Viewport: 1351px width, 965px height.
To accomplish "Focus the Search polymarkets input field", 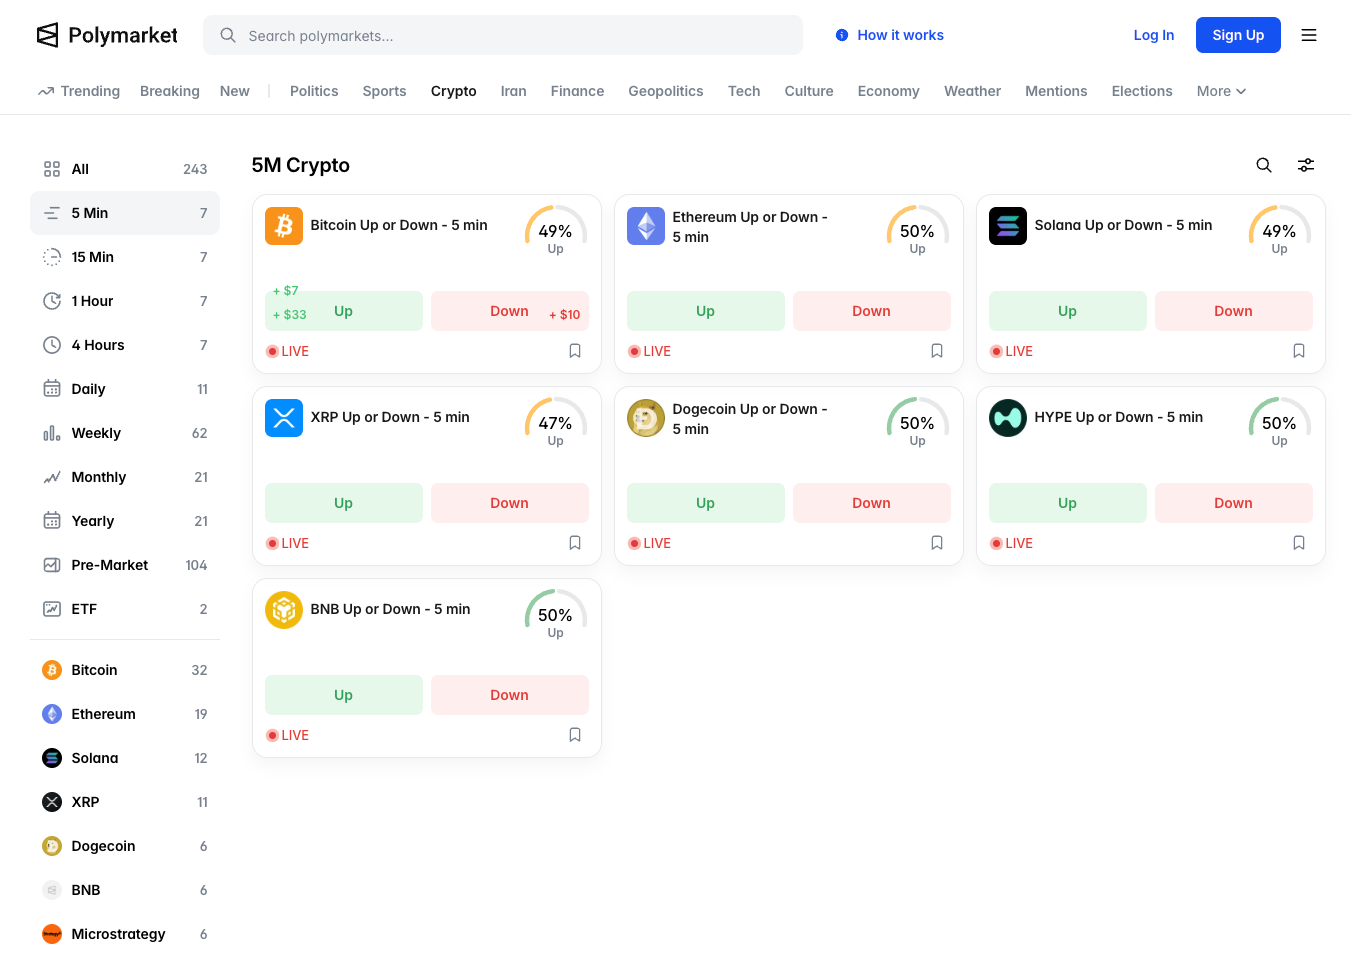I will tap(503, 35).
